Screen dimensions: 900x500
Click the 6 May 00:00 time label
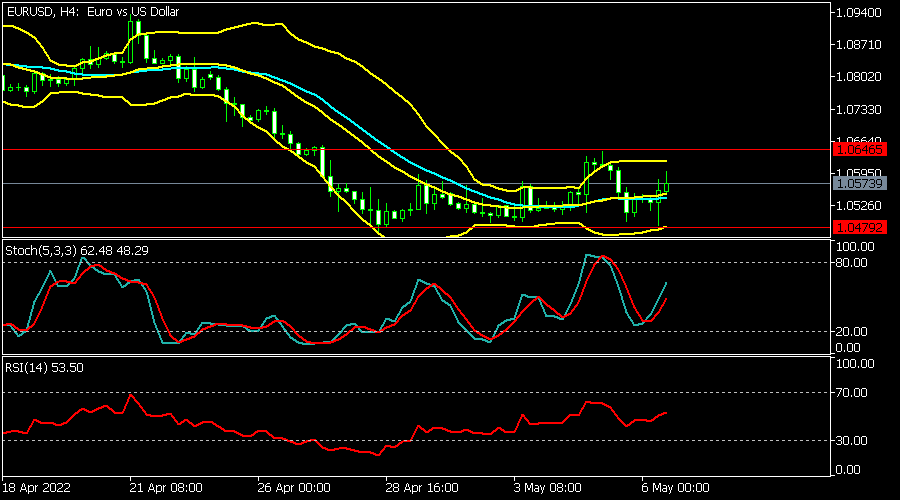pos(676,488)
